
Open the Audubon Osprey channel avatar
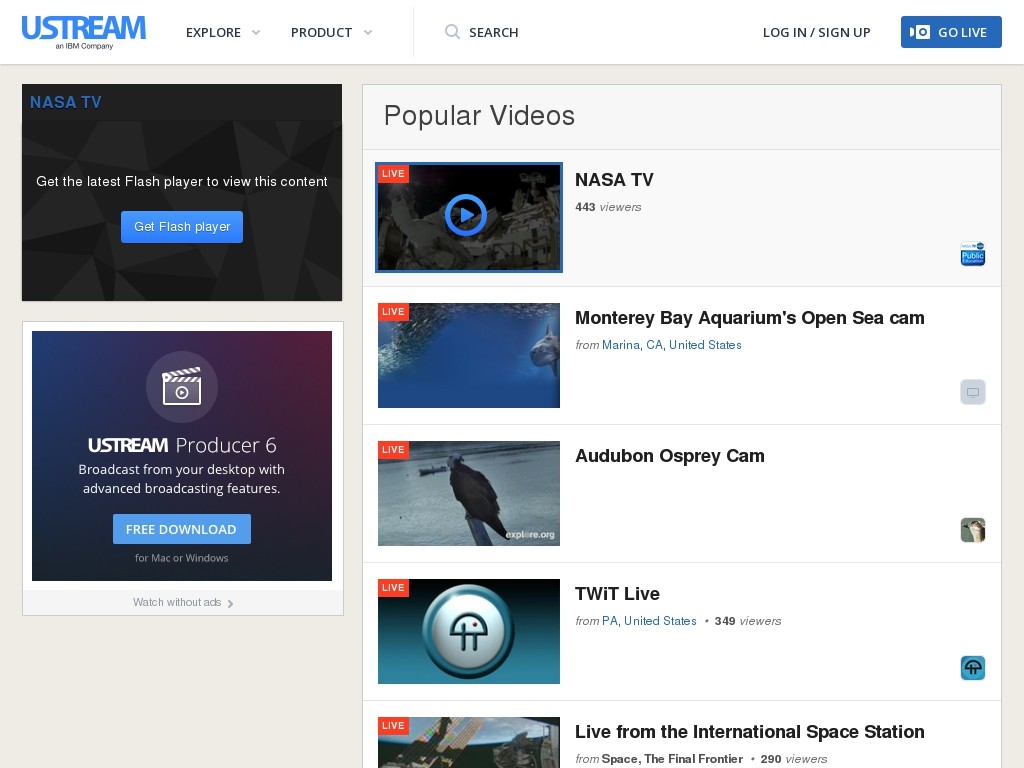[x=972, y=530]
